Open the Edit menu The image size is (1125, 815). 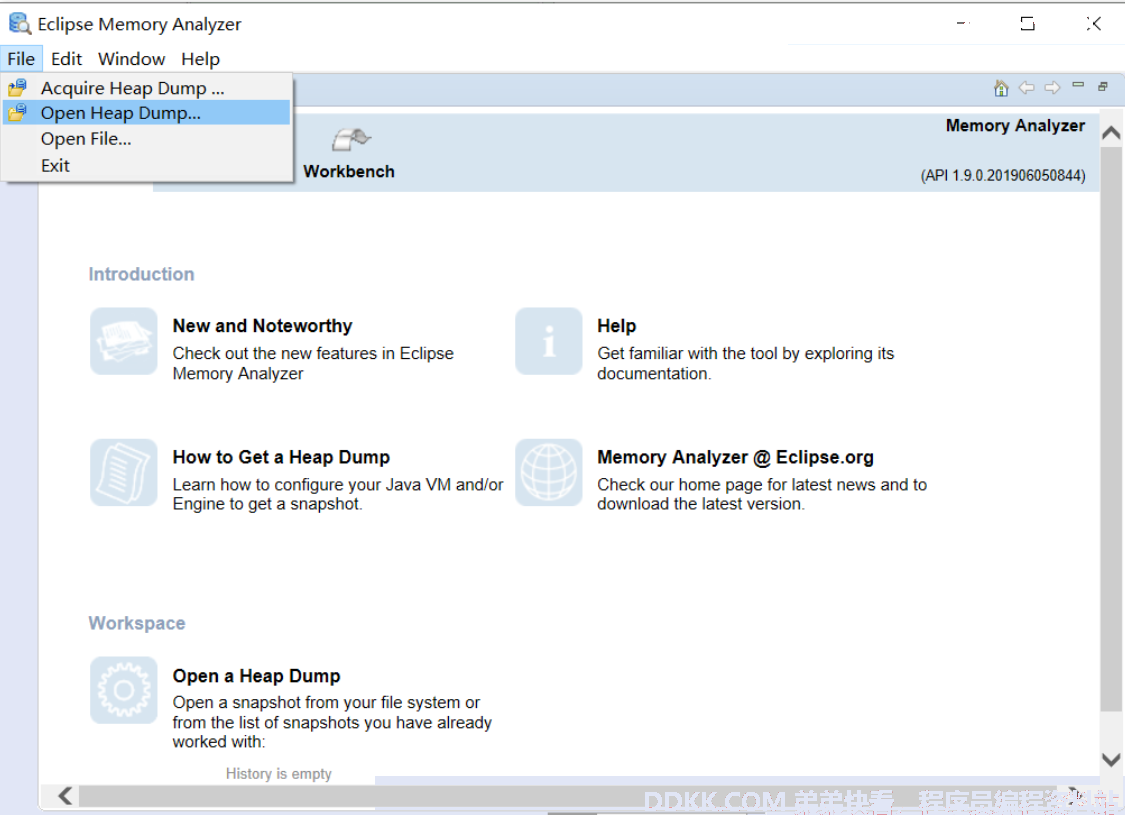pyautogui.click(x=66, y=59)
